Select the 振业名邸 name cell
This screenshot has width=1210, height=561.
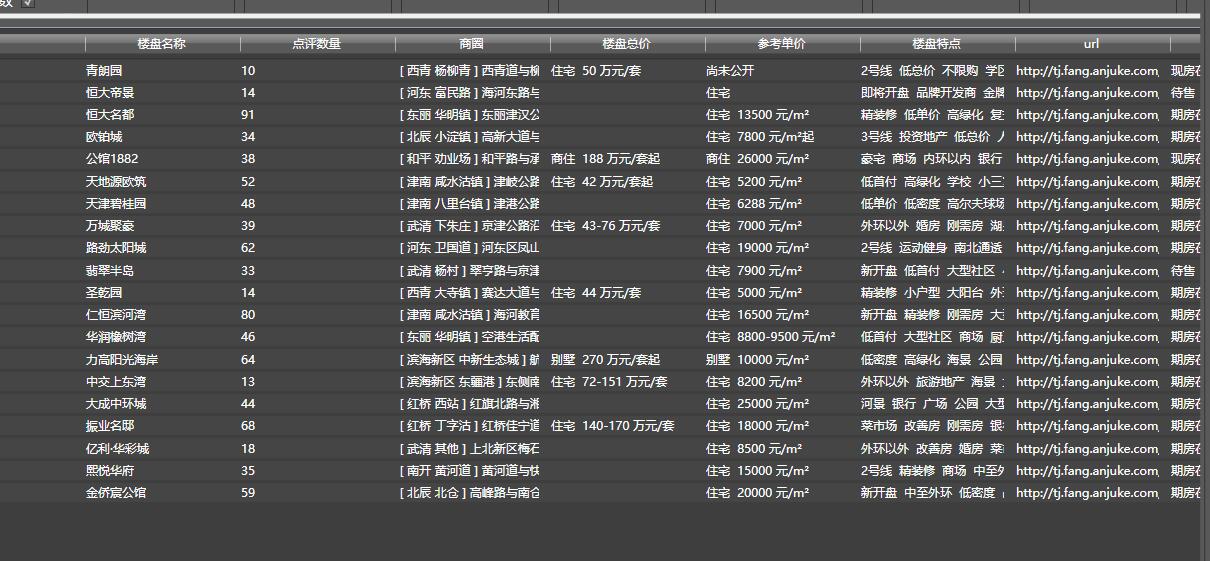[x=110, y=426]
